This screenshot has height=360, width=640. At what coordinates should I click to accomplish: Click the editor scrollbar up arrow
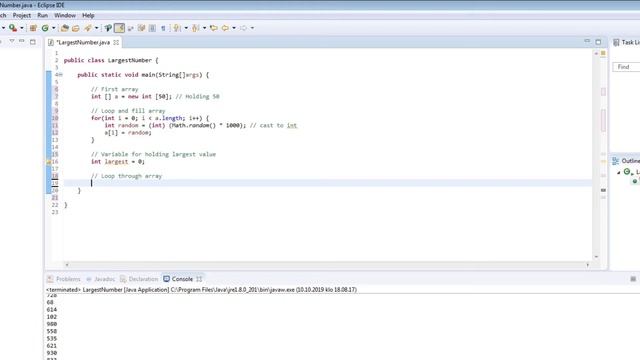pos(596,53)
